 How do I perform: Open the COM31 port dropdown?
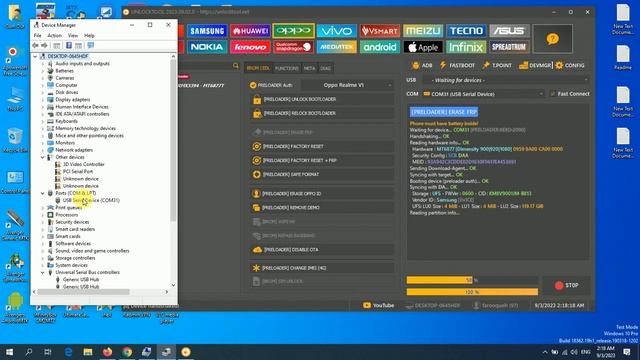point(484,94)
